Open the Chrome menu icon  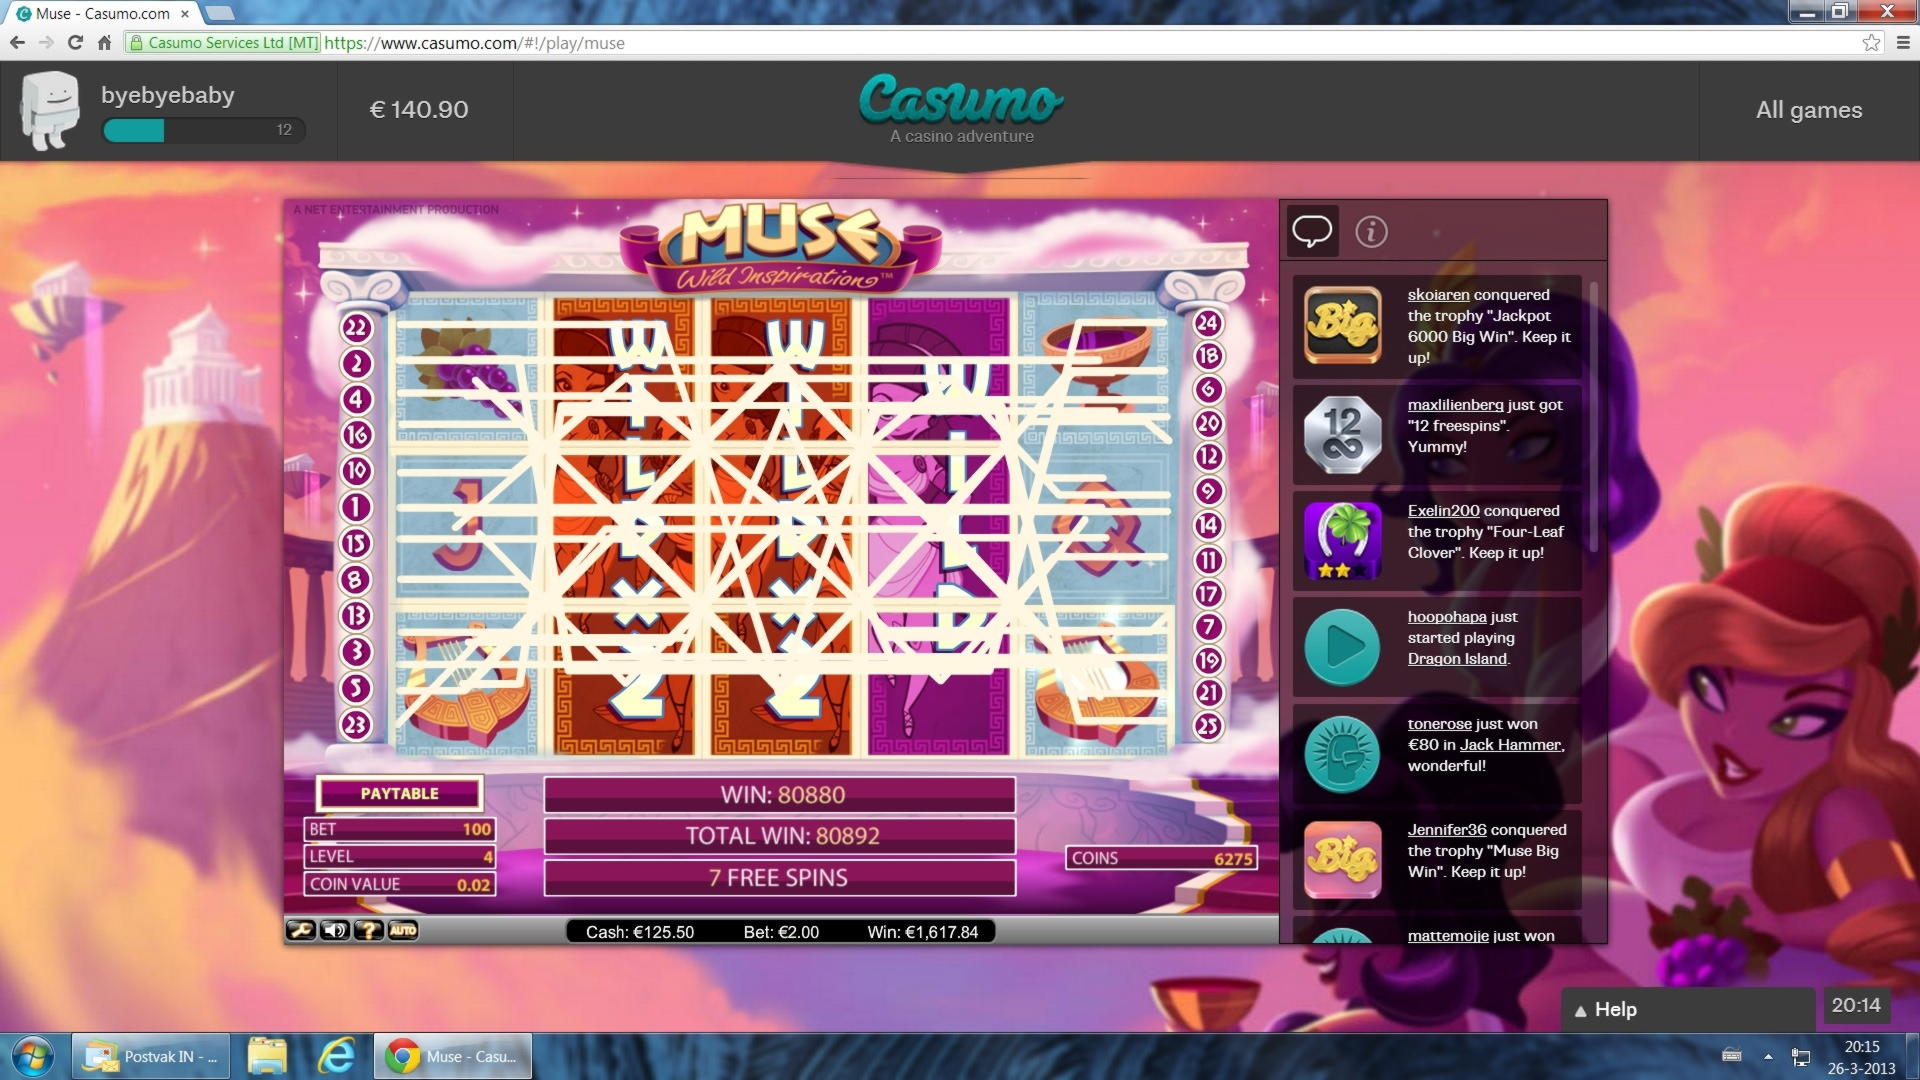click(x=1903, y=43)
